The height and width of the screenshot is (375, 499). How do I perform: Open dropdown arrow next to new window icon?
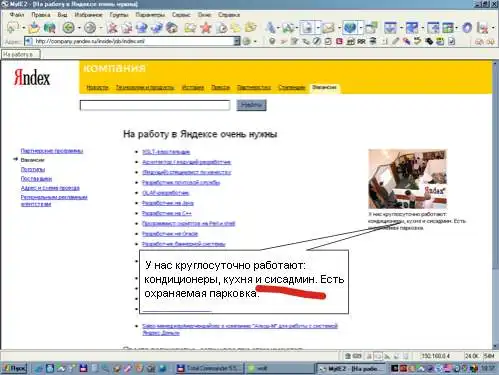pos(23,28)
